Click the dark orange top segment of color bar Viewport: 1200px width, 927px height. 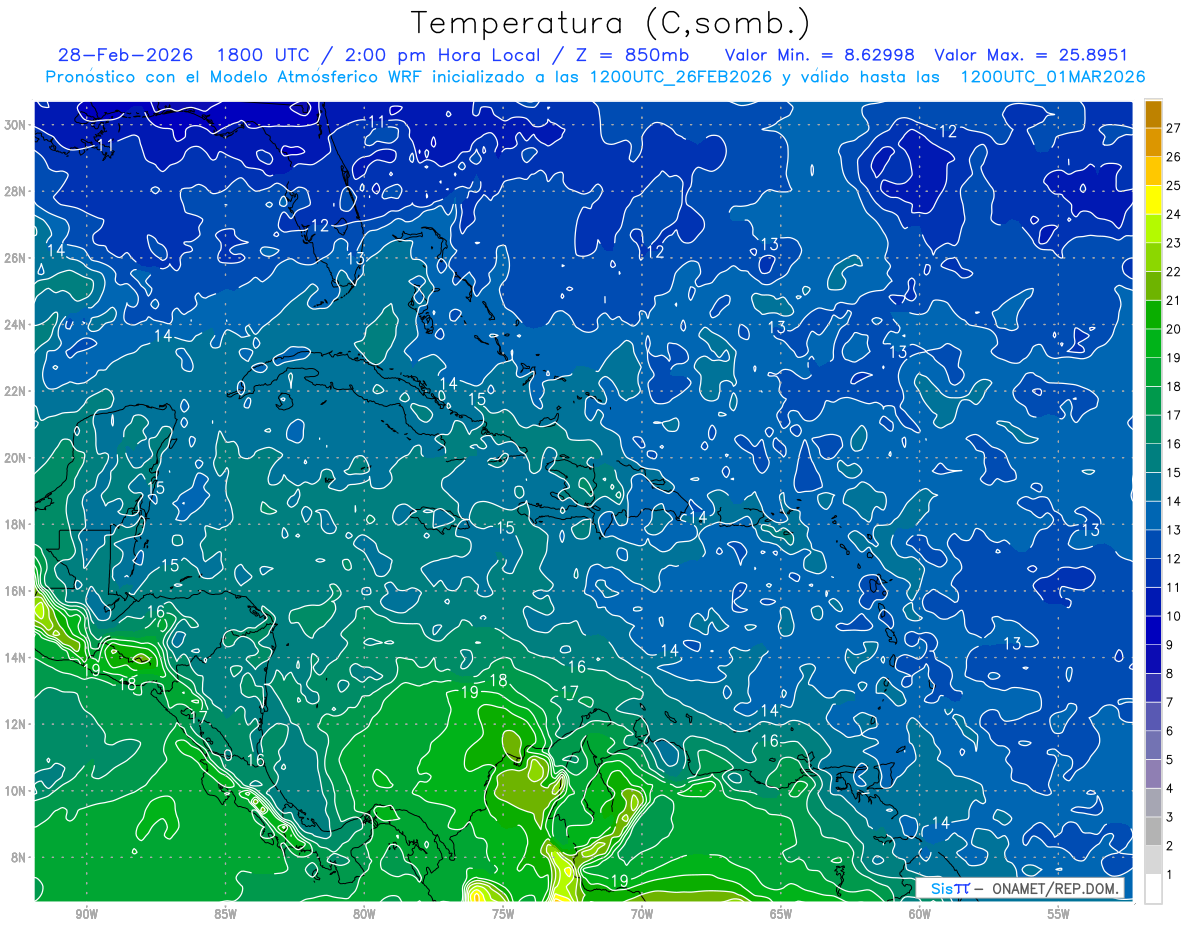point(1153,114)
